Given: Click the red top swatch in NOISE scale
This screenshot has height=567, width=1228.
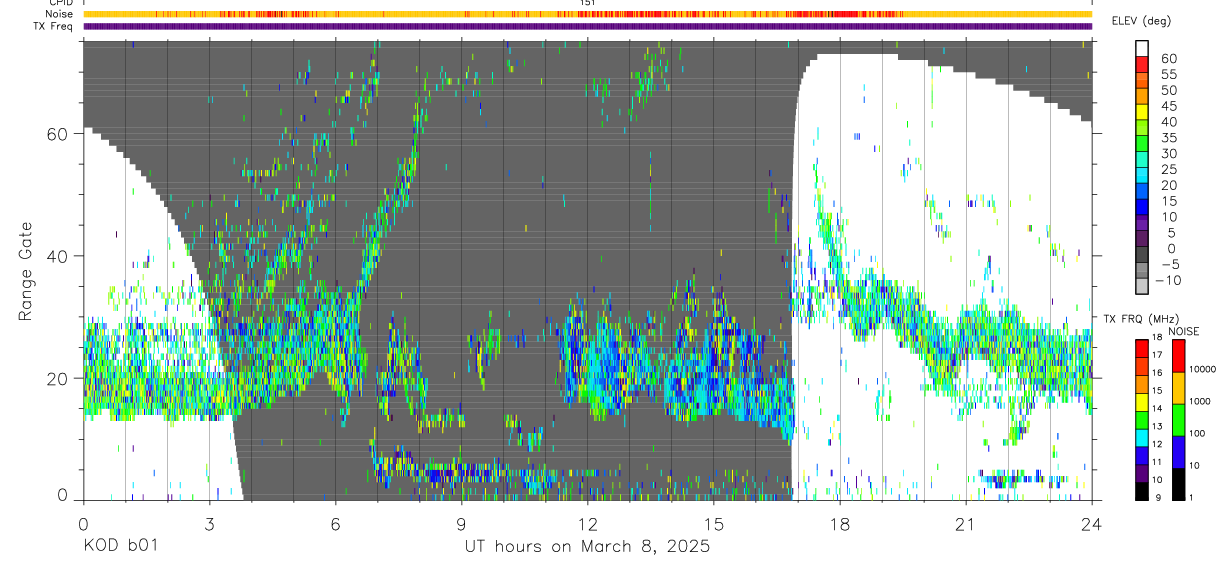Looking at the screenshot, I should coord(1179,356).
